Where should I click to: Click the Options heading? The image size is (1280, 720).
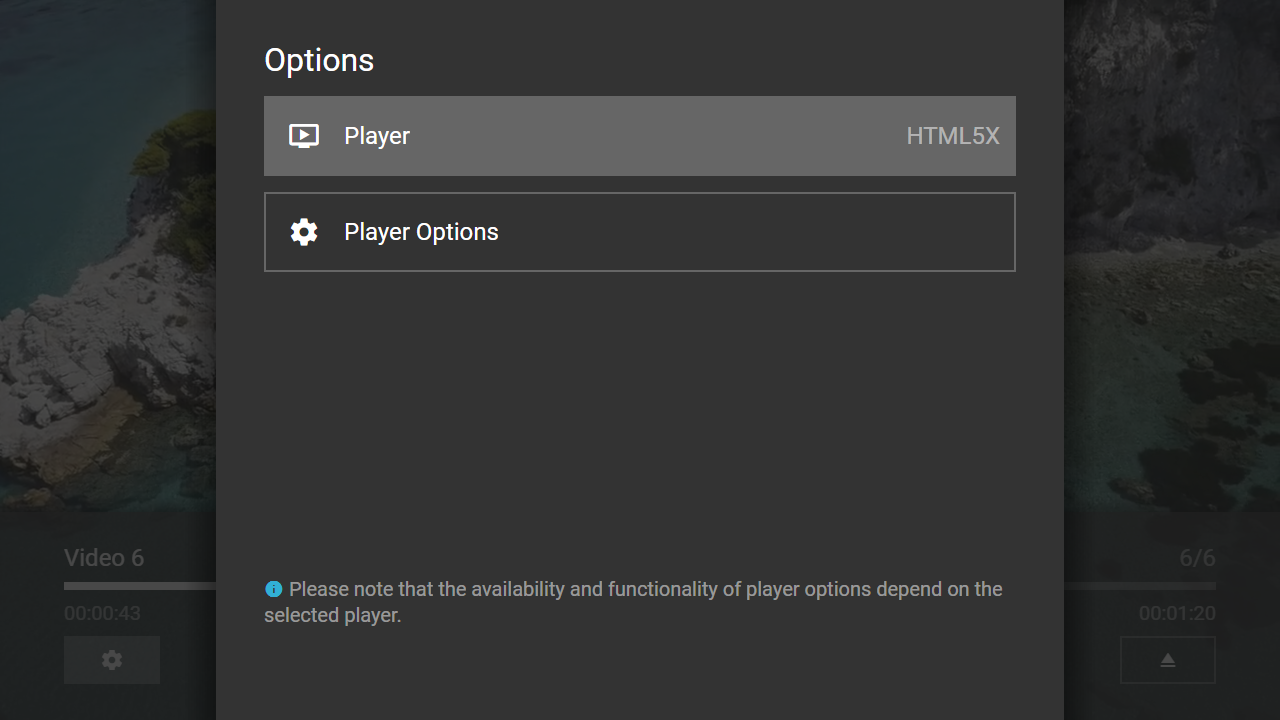(x=319, y=60)
